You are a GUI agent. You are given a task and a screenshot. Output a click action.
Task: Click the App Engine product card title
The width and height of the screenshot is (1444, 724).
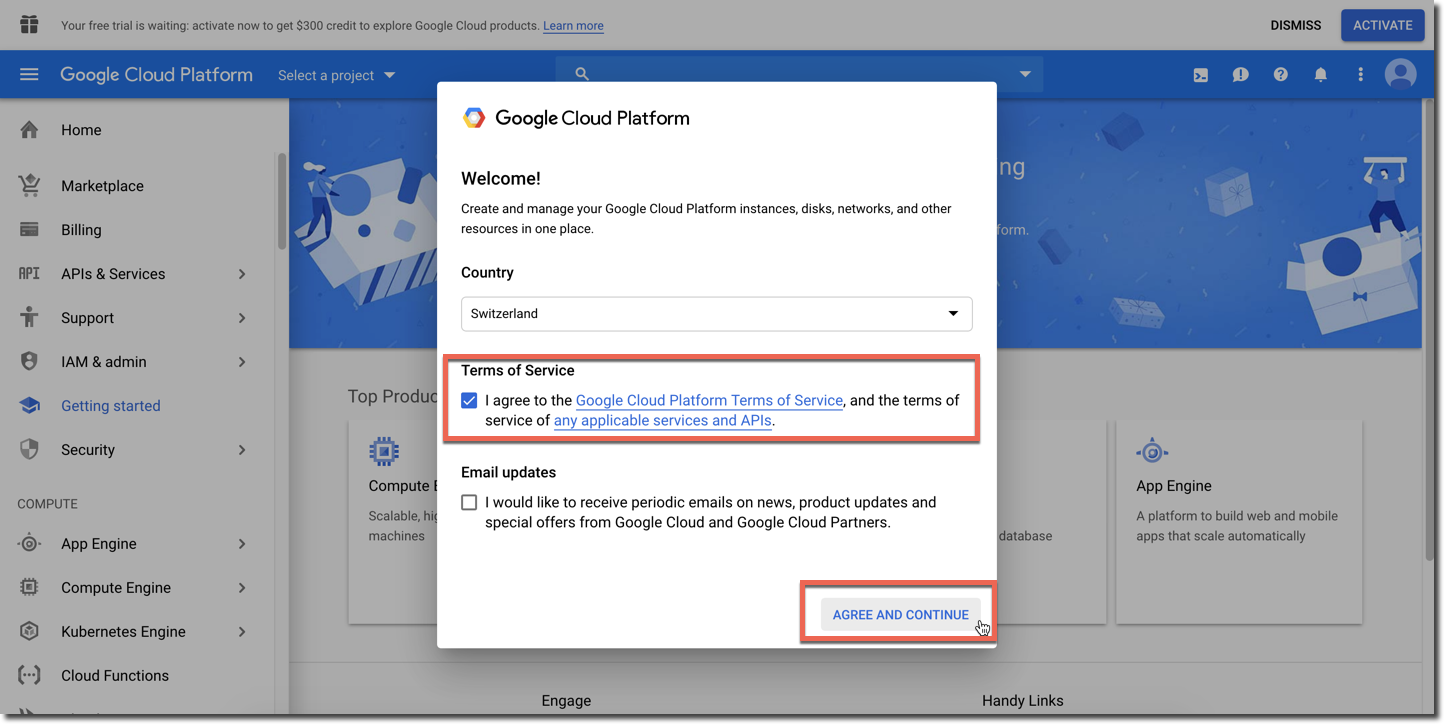[1174, 486]
